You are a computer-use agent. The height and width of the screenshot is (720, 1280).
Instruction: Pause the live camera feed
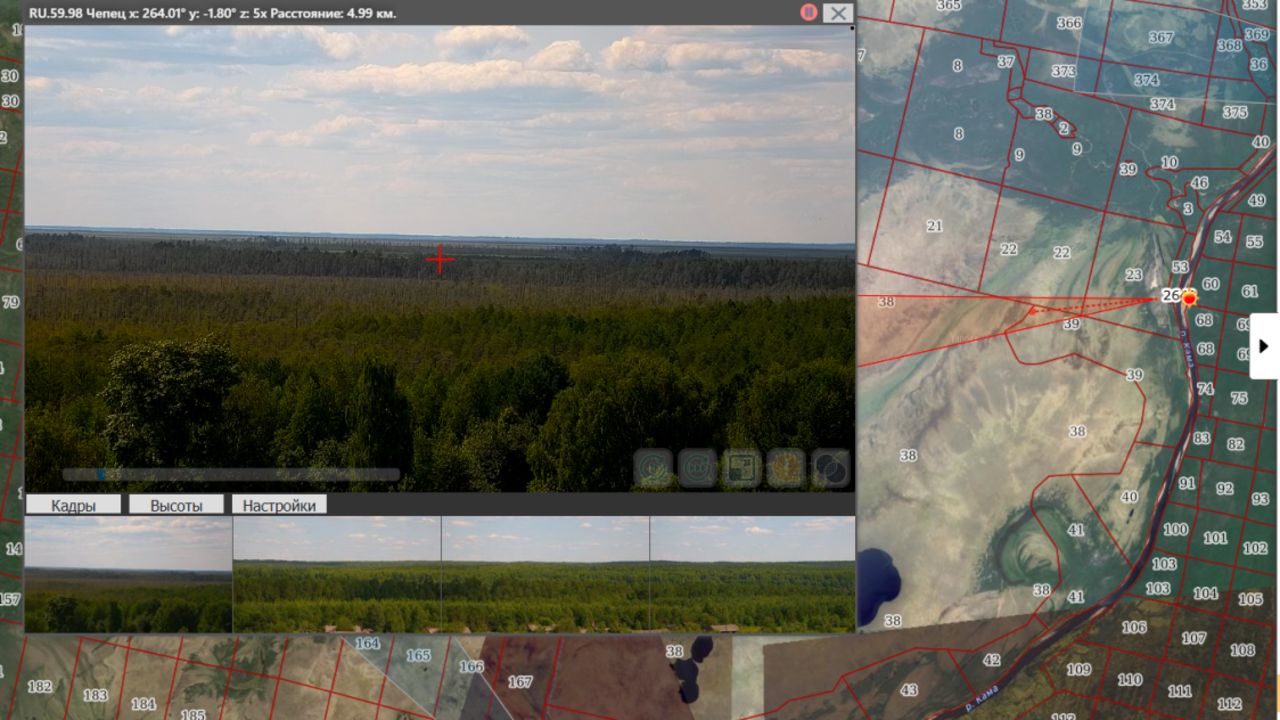tap(809, 12)
